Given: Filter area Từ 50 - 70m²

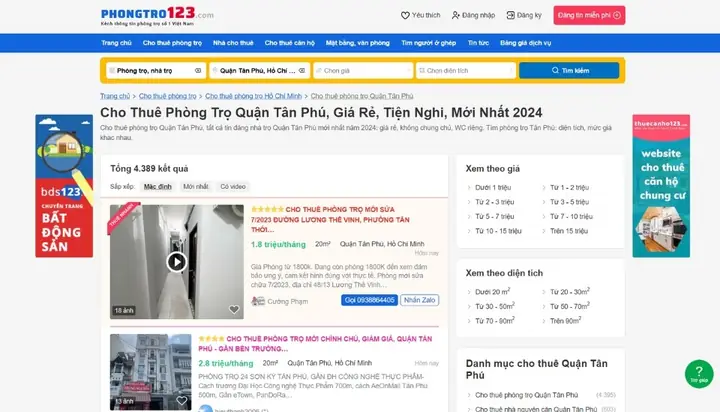Looking at the screenshot, I should pyautogui.click(x=570, y=306).
